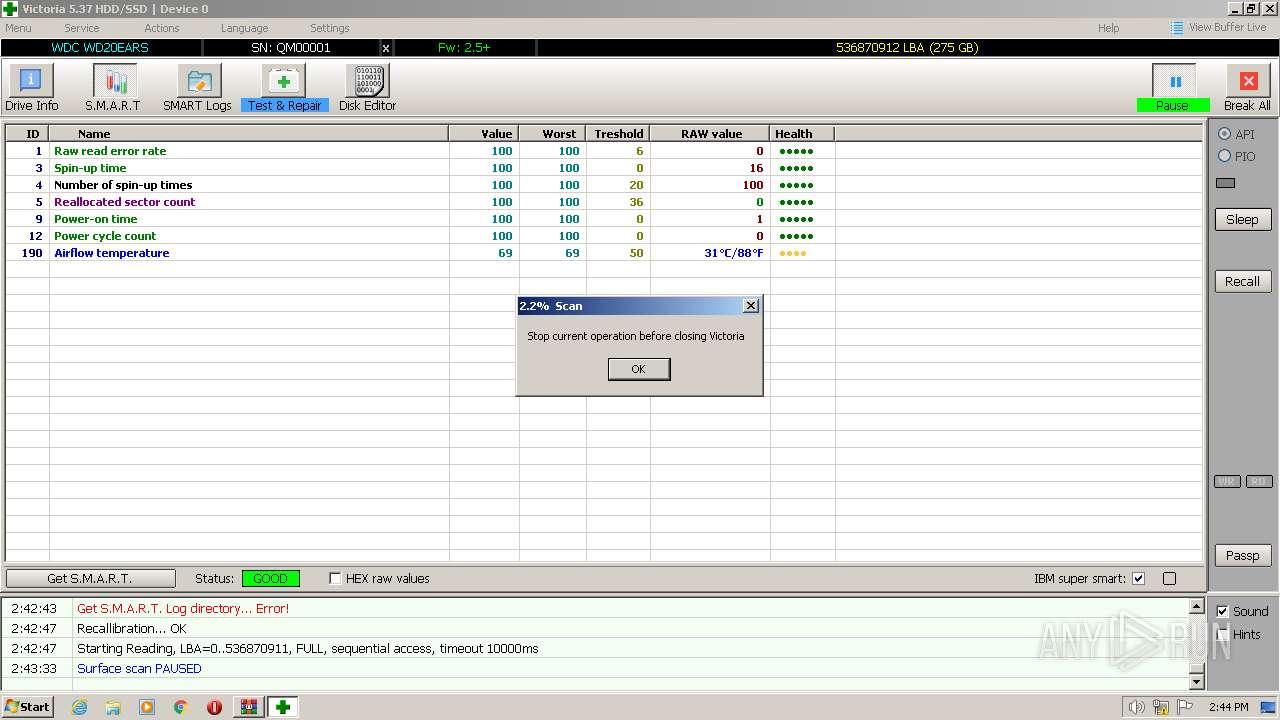Select the PIO access mode
This screenshot has height=720, width=1280.
(1224, 156)
